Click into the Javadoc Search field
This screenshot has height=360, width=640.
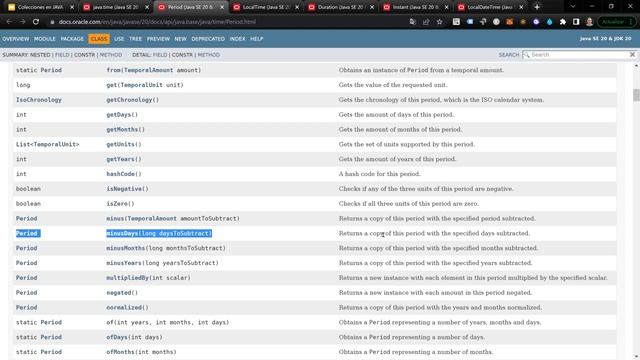(x=579, y=54)
